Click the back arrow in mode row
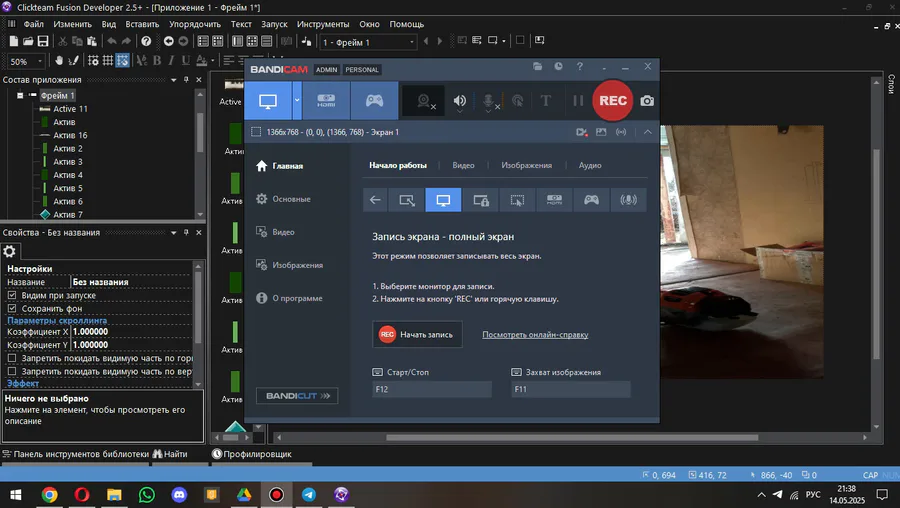 click(x=375, y=200)
